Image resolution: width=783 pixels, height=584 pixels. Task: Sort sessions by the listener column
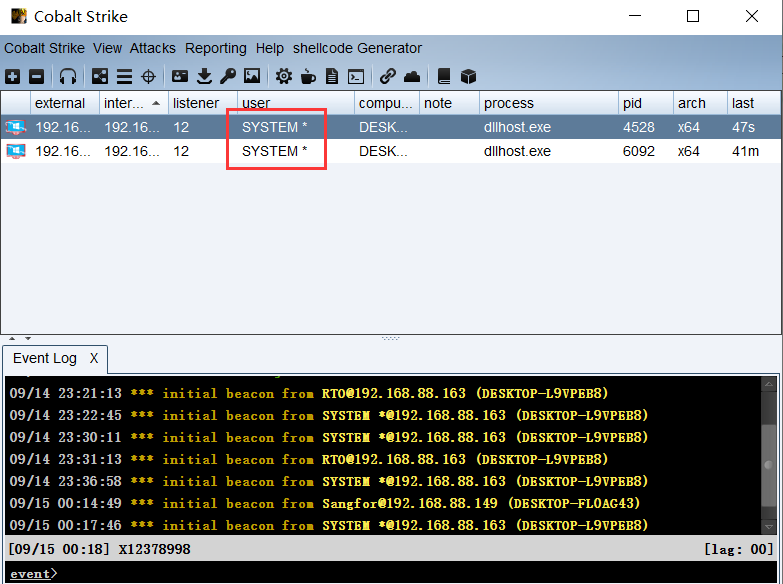[203, 103]
